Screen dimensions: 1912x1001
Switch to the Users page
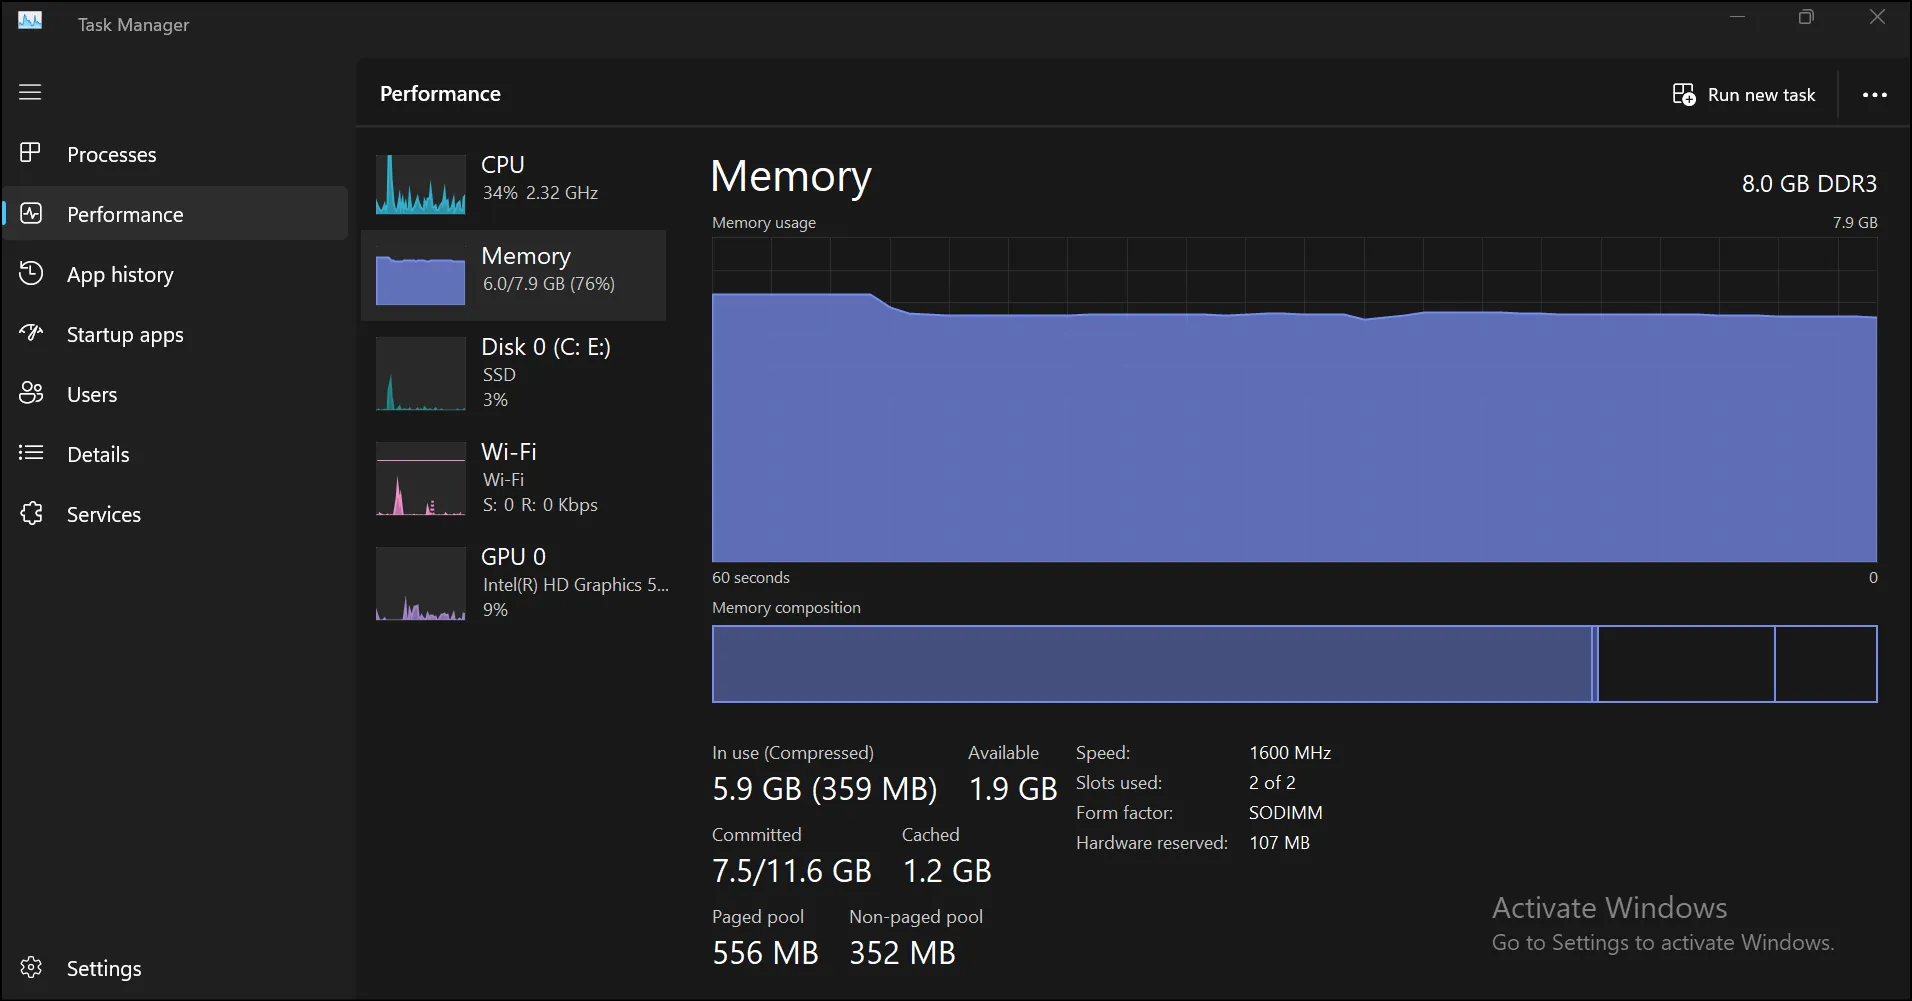pos(175,394)
